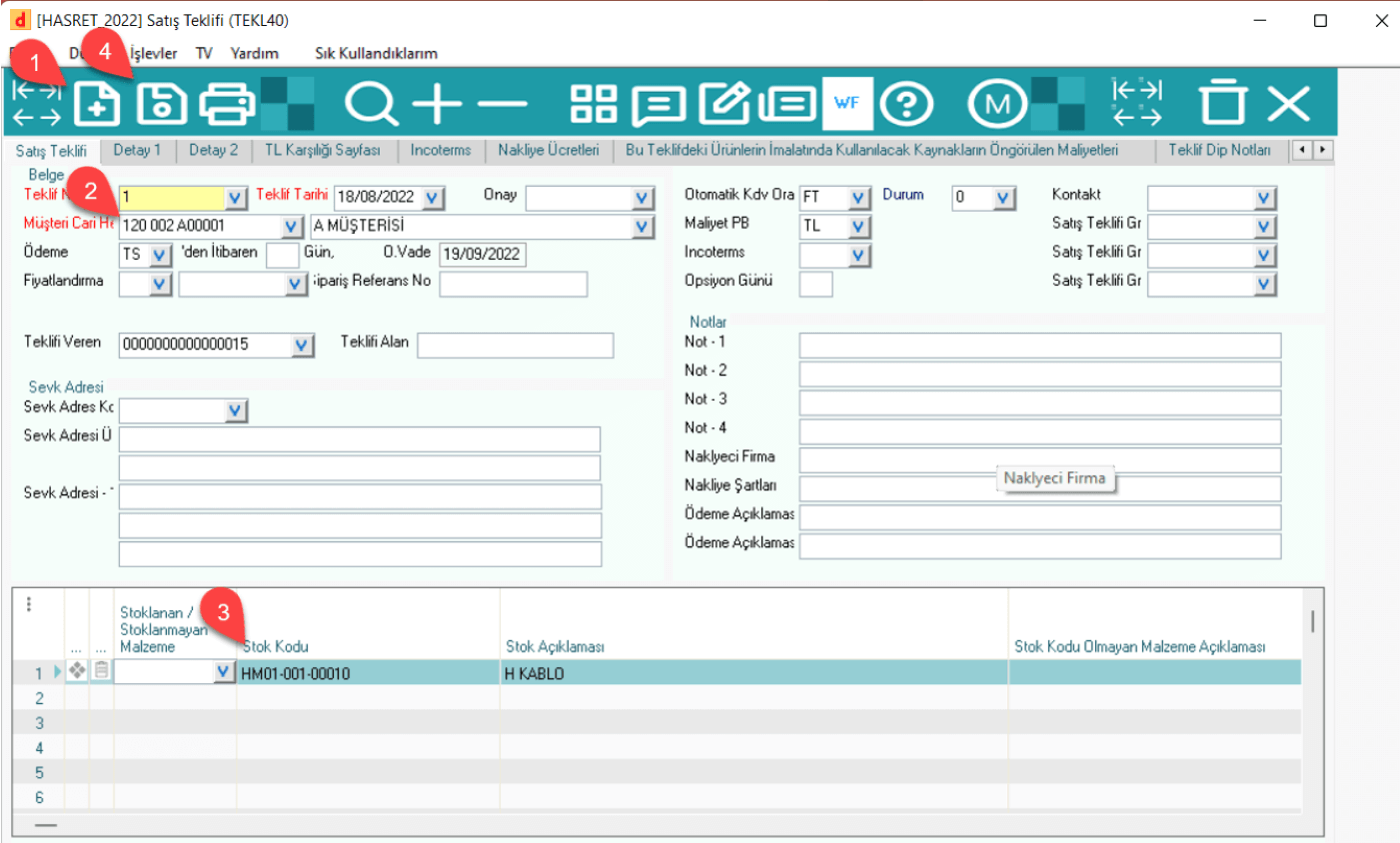
Task: Open the Stoklanan/Stoklanmayan Malzeme dropdown in row 1
Action: coord(224,673)
